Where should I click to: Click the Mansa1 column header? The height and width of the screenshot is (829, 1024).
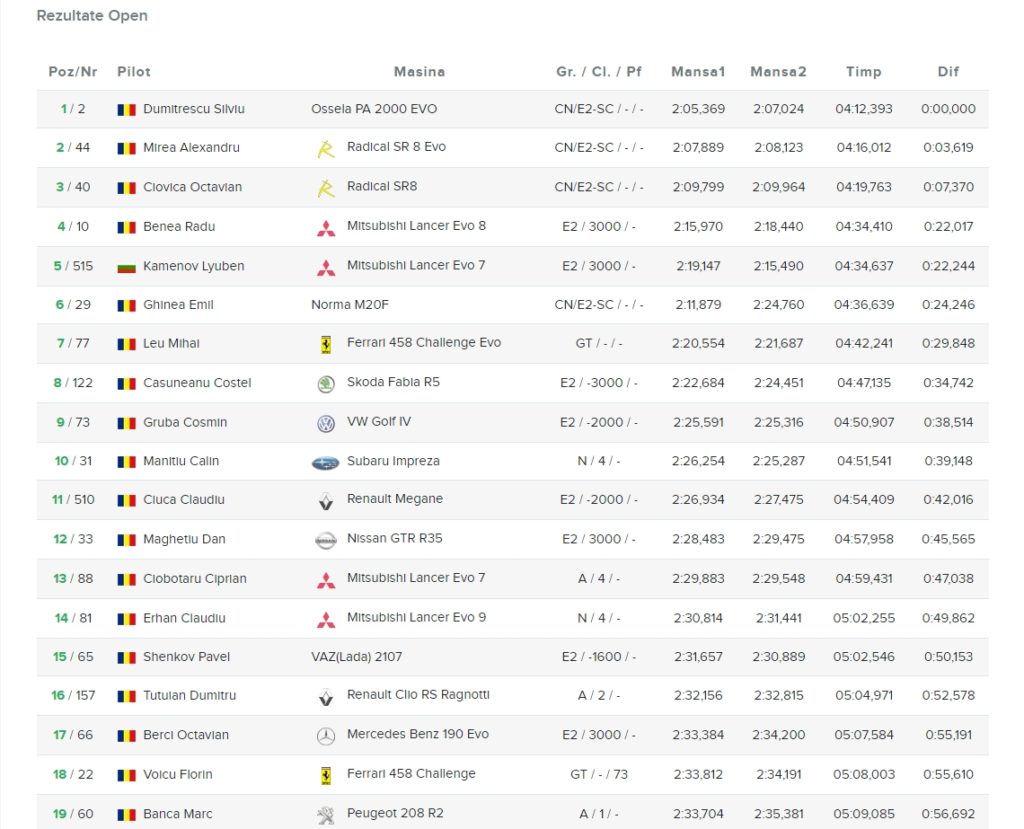click(697, 72)
